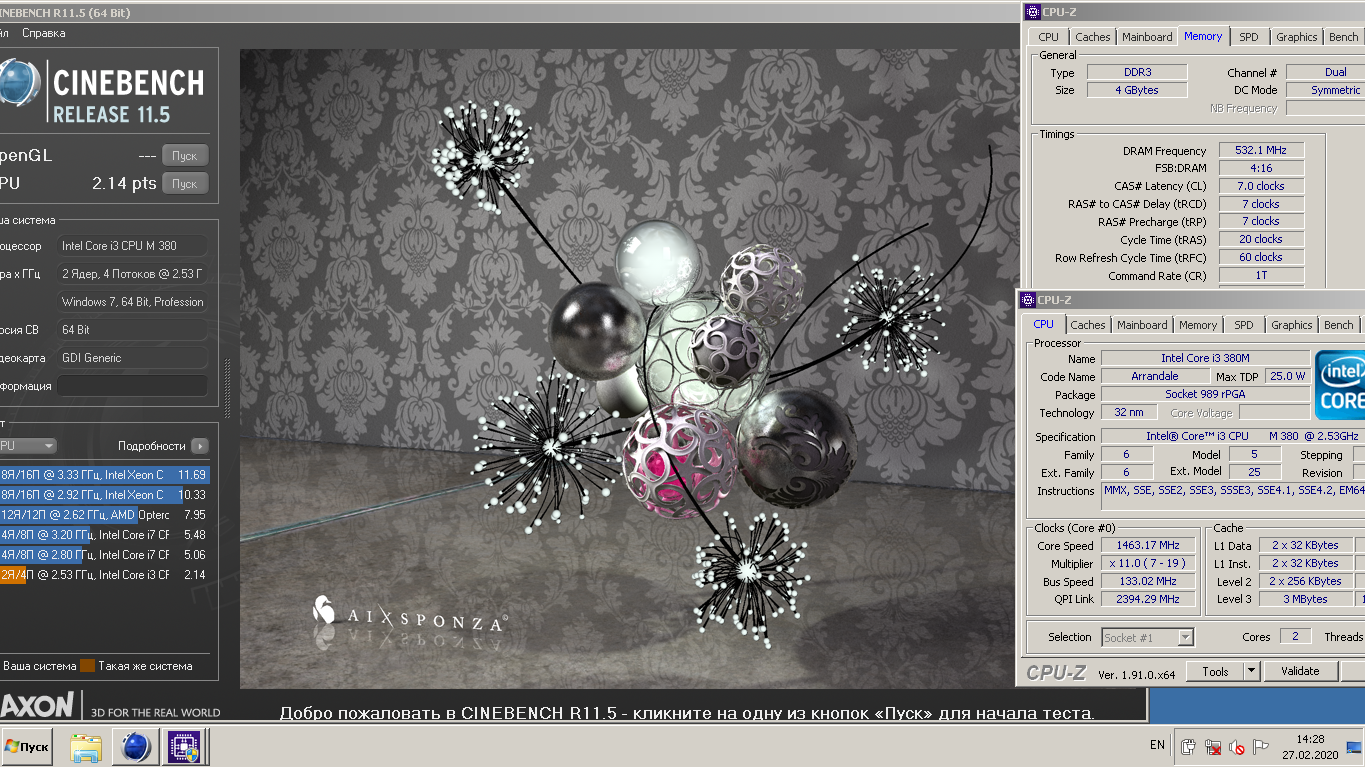Click the Command Rate 1T value
1365x767 pixels.
pos(1260,276)
